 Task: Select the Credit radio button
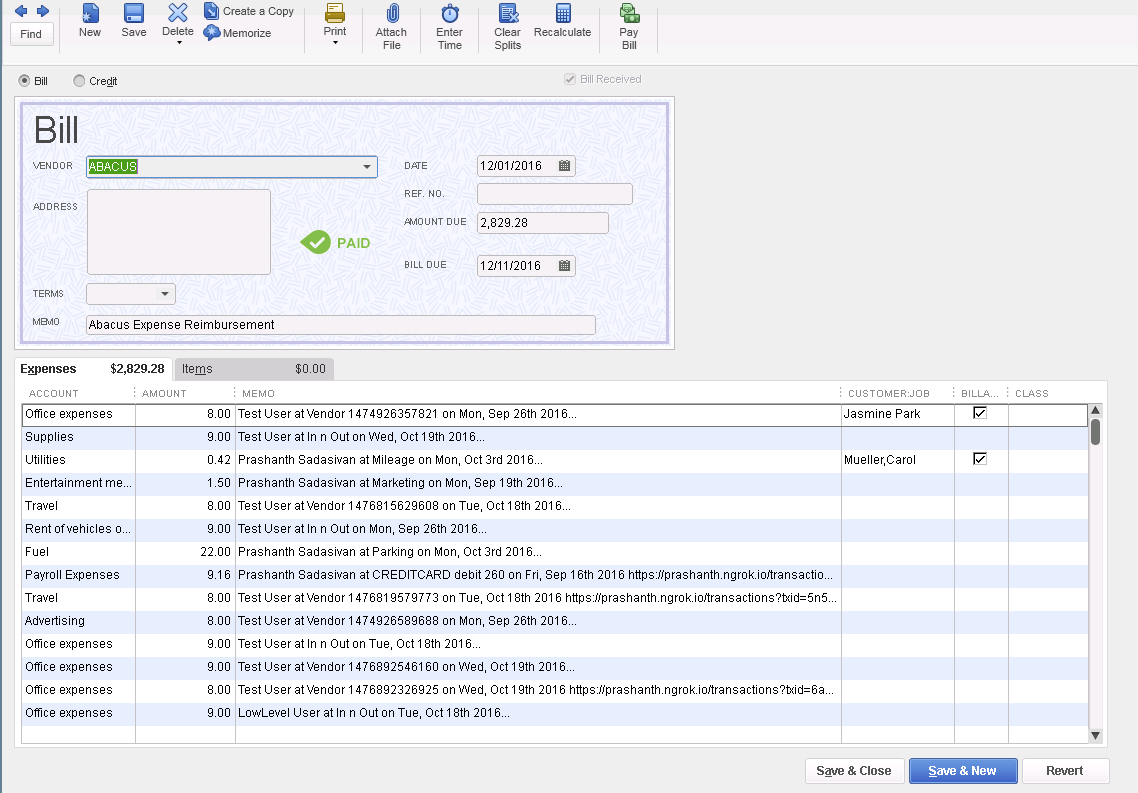(x=79, y=81)
